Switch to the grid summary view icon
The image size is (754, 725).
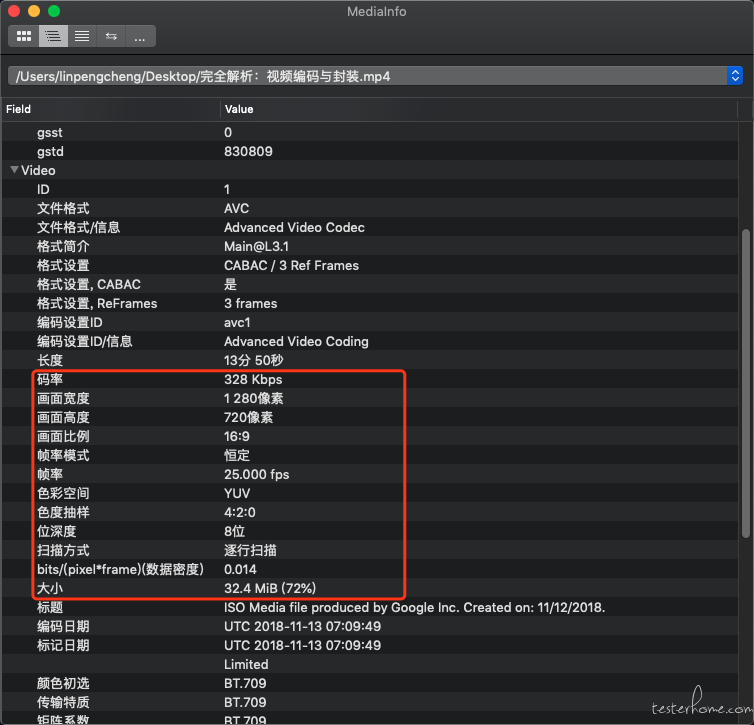24,36
